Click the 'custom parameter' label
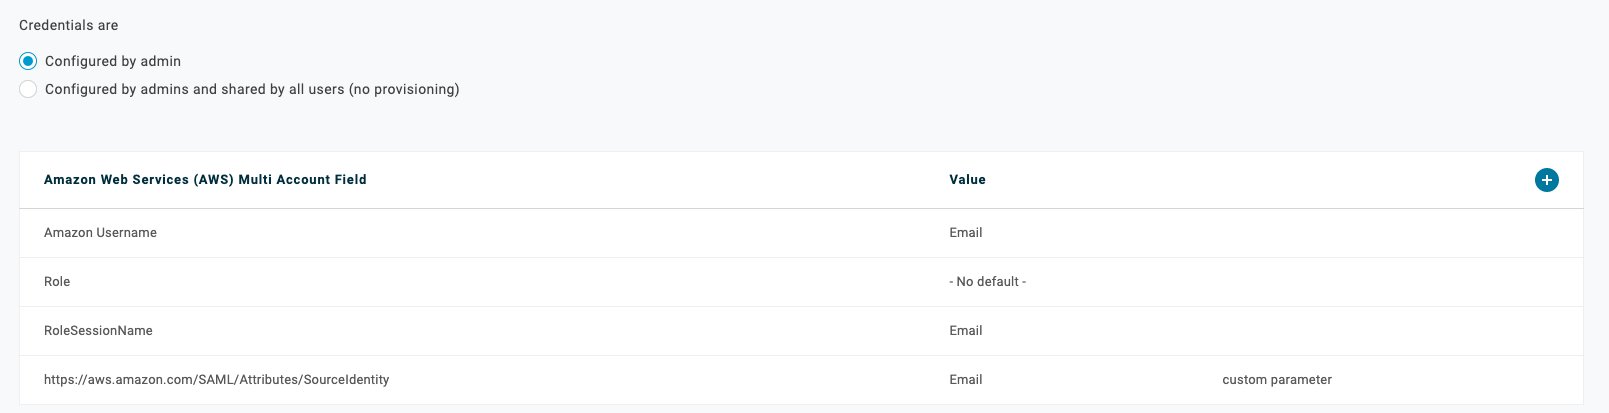This screenshot has height=413, width=1609. [x=1277, y=380]
